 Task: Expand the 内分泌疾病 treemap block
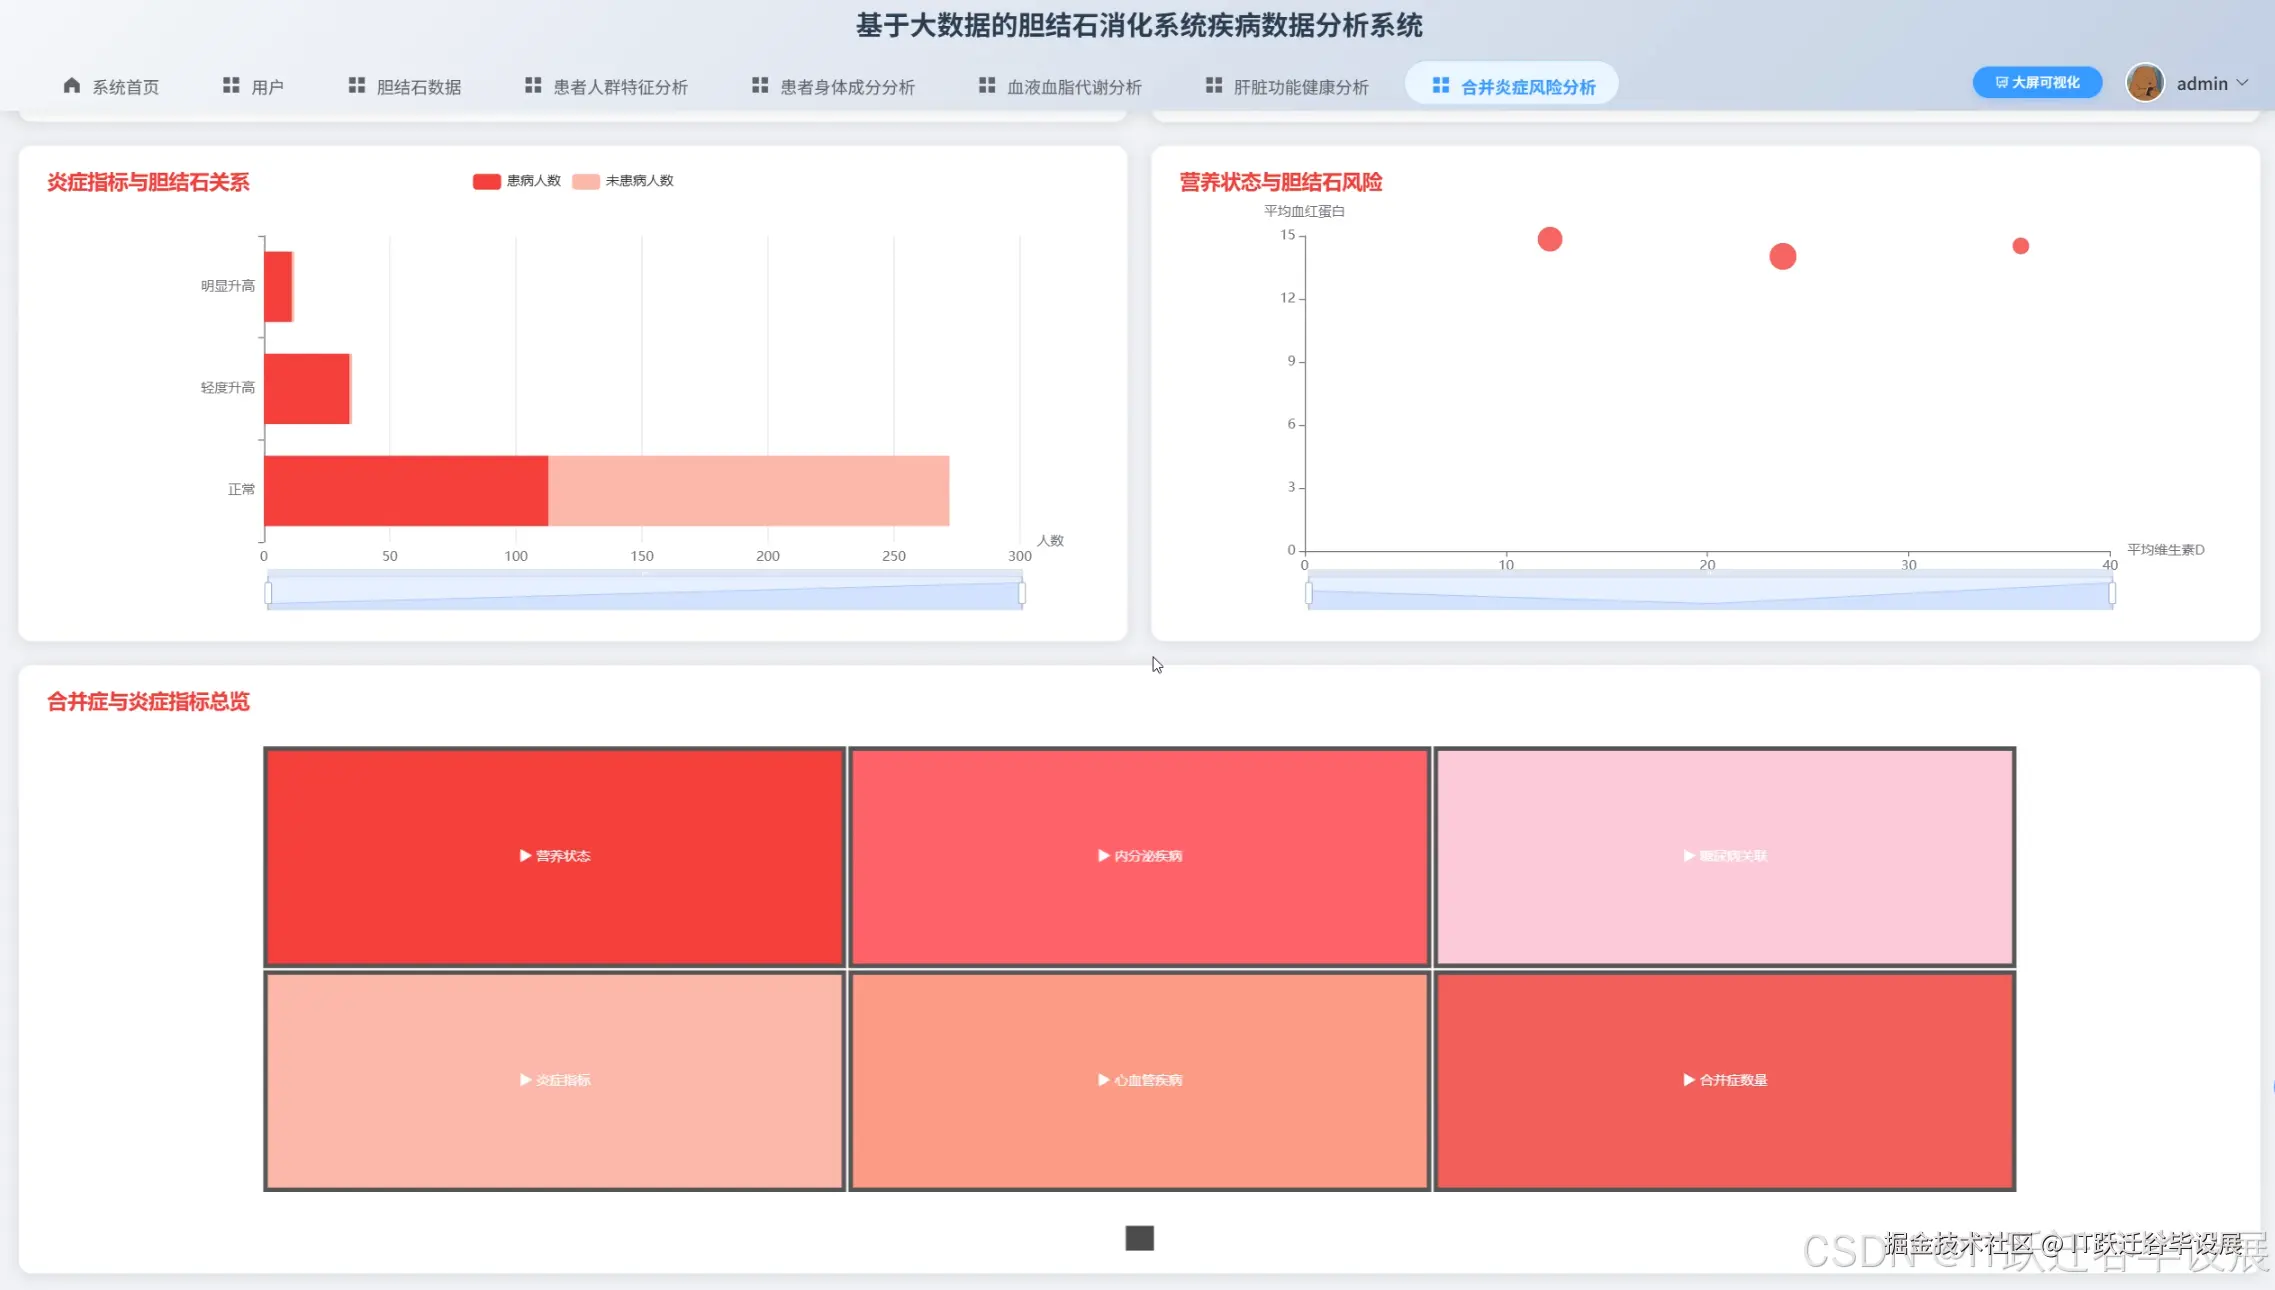click(1139, 856)
